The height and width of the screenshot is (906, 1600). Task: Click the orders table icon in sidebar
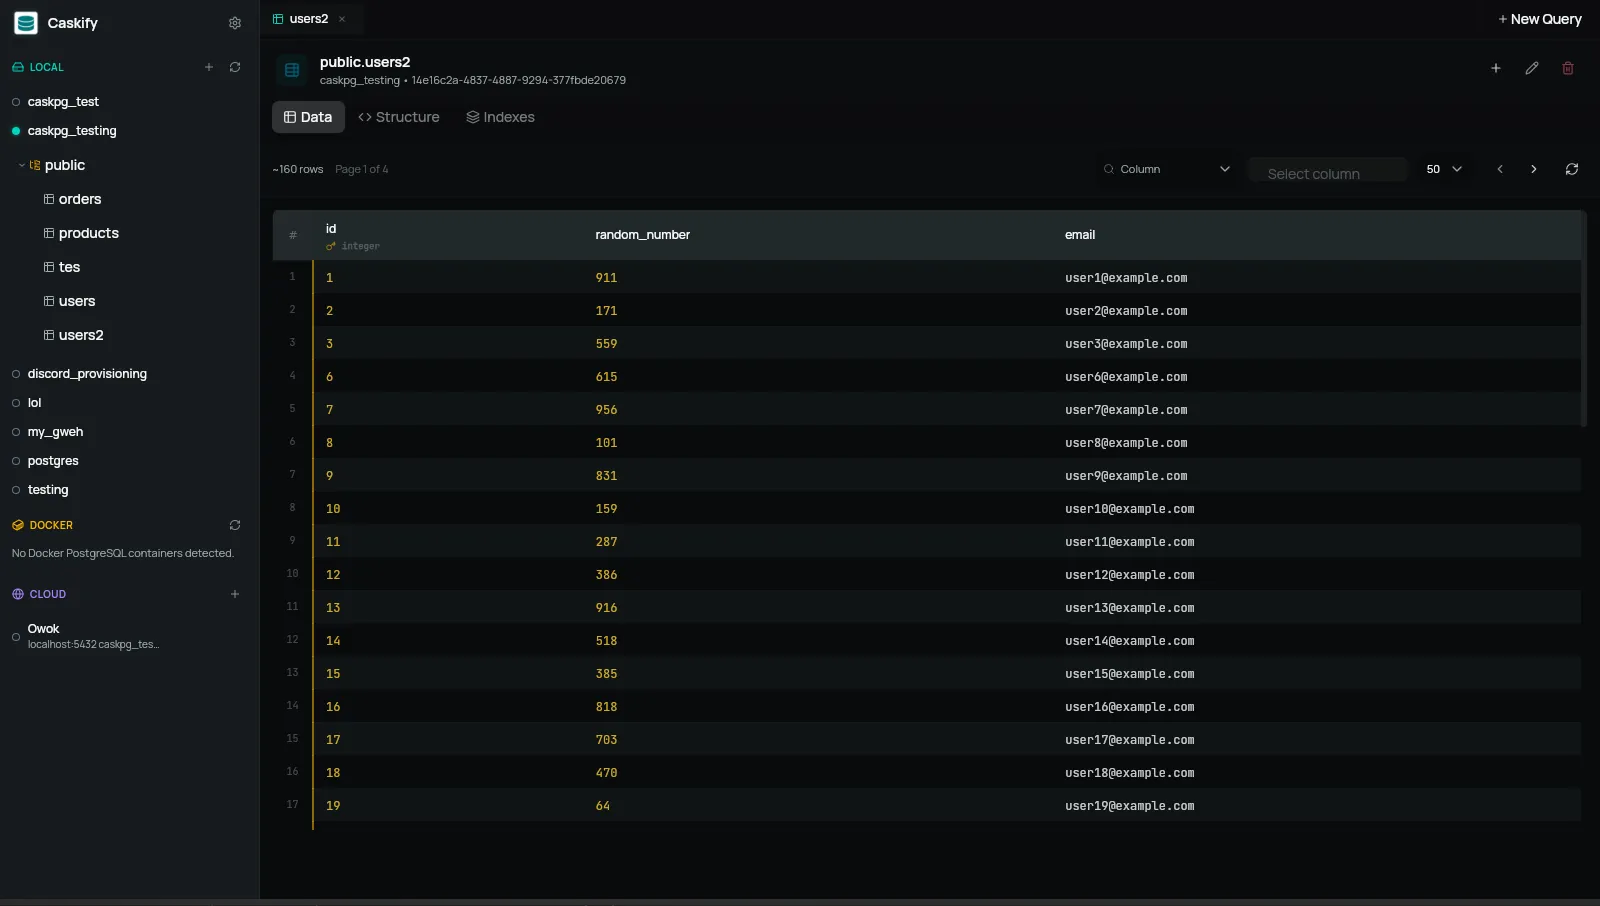[49, 199]
